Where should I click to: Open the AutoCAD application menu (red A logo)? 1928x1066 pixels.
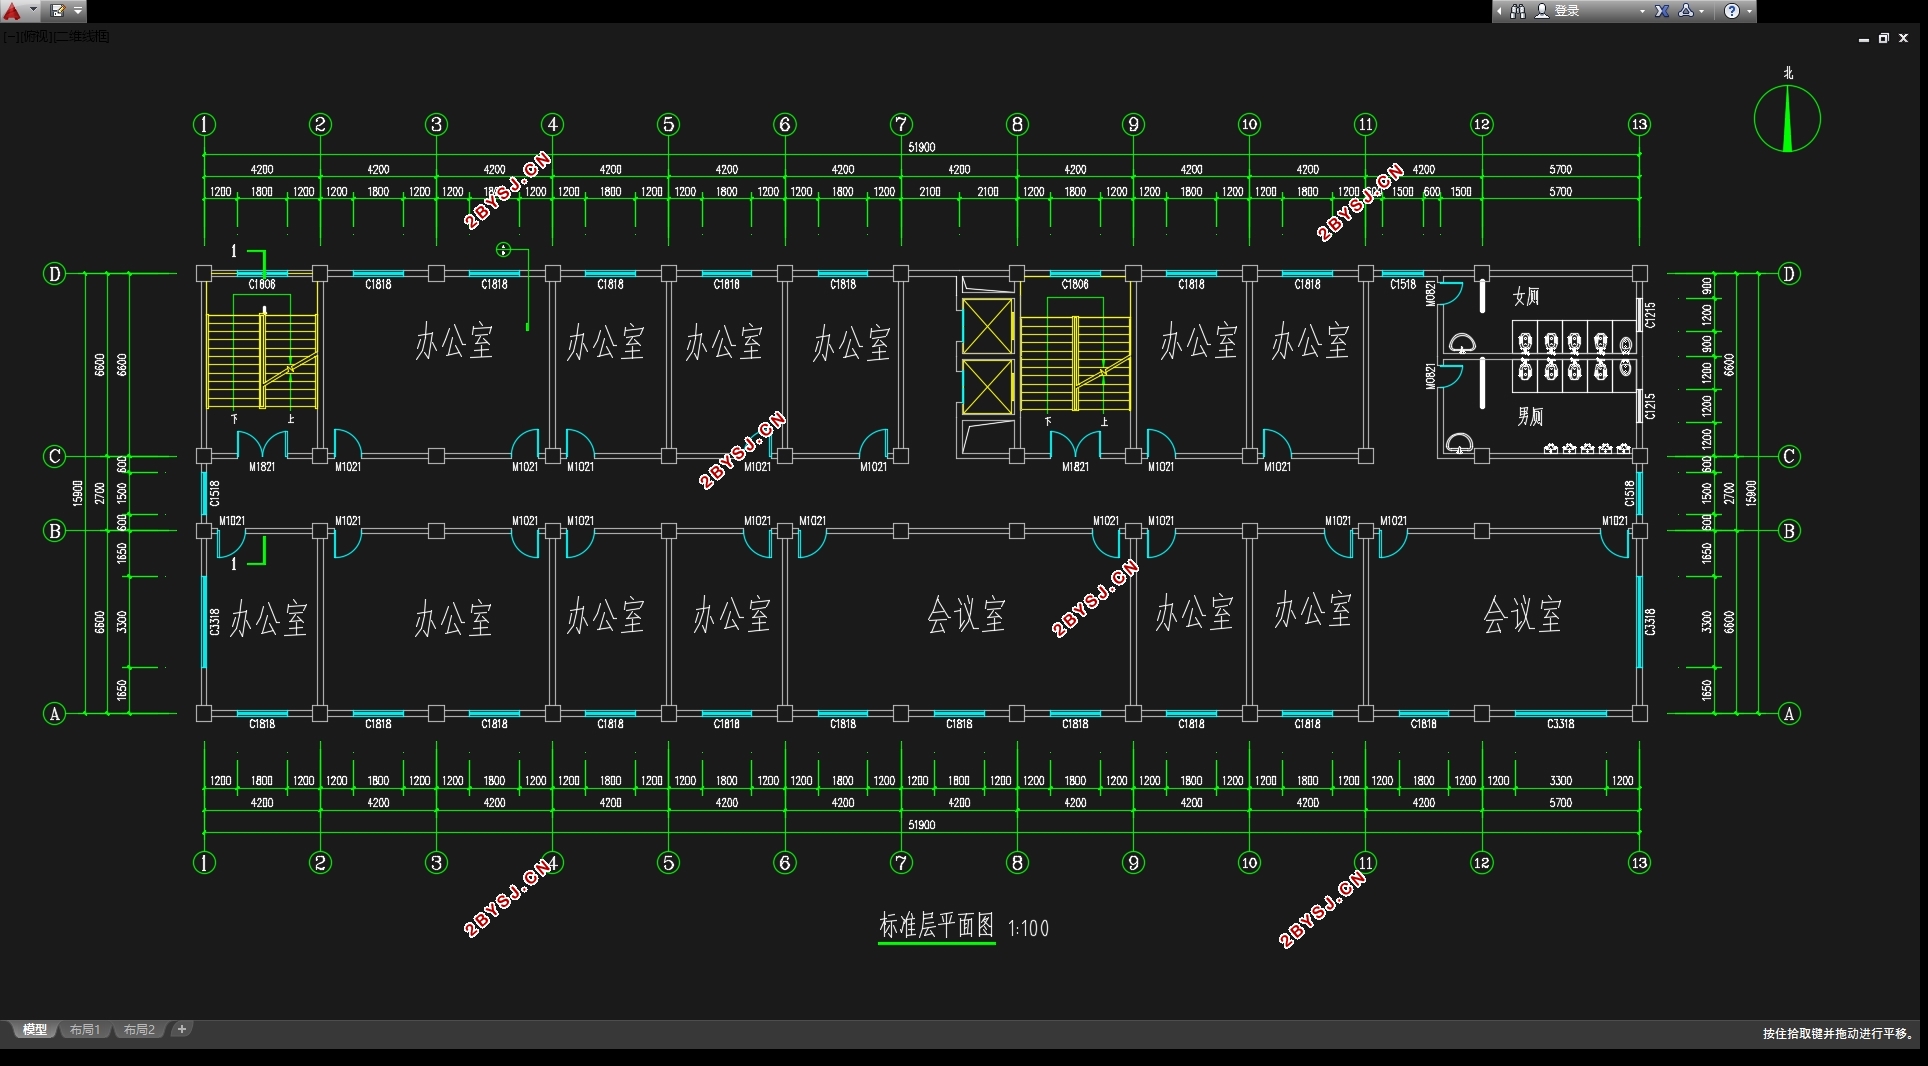click(12, 11)
